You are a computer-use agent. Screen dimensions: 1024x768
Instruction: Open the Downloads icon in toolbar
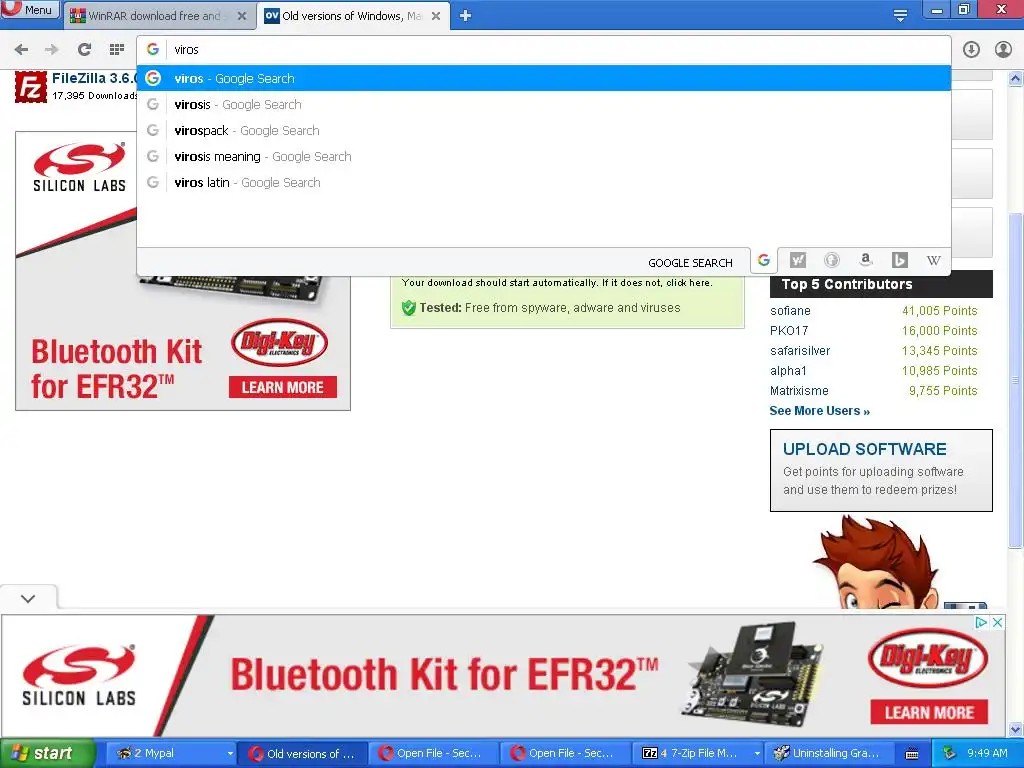(971, 50)
